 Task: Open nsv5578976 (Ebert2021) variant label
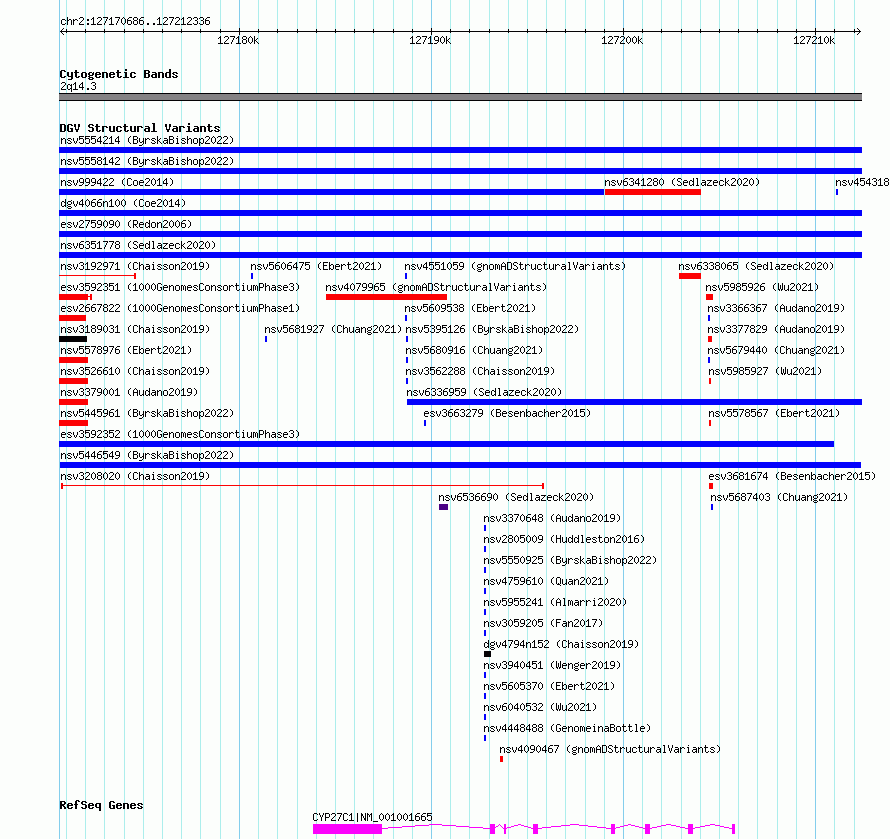pos(126,350)
